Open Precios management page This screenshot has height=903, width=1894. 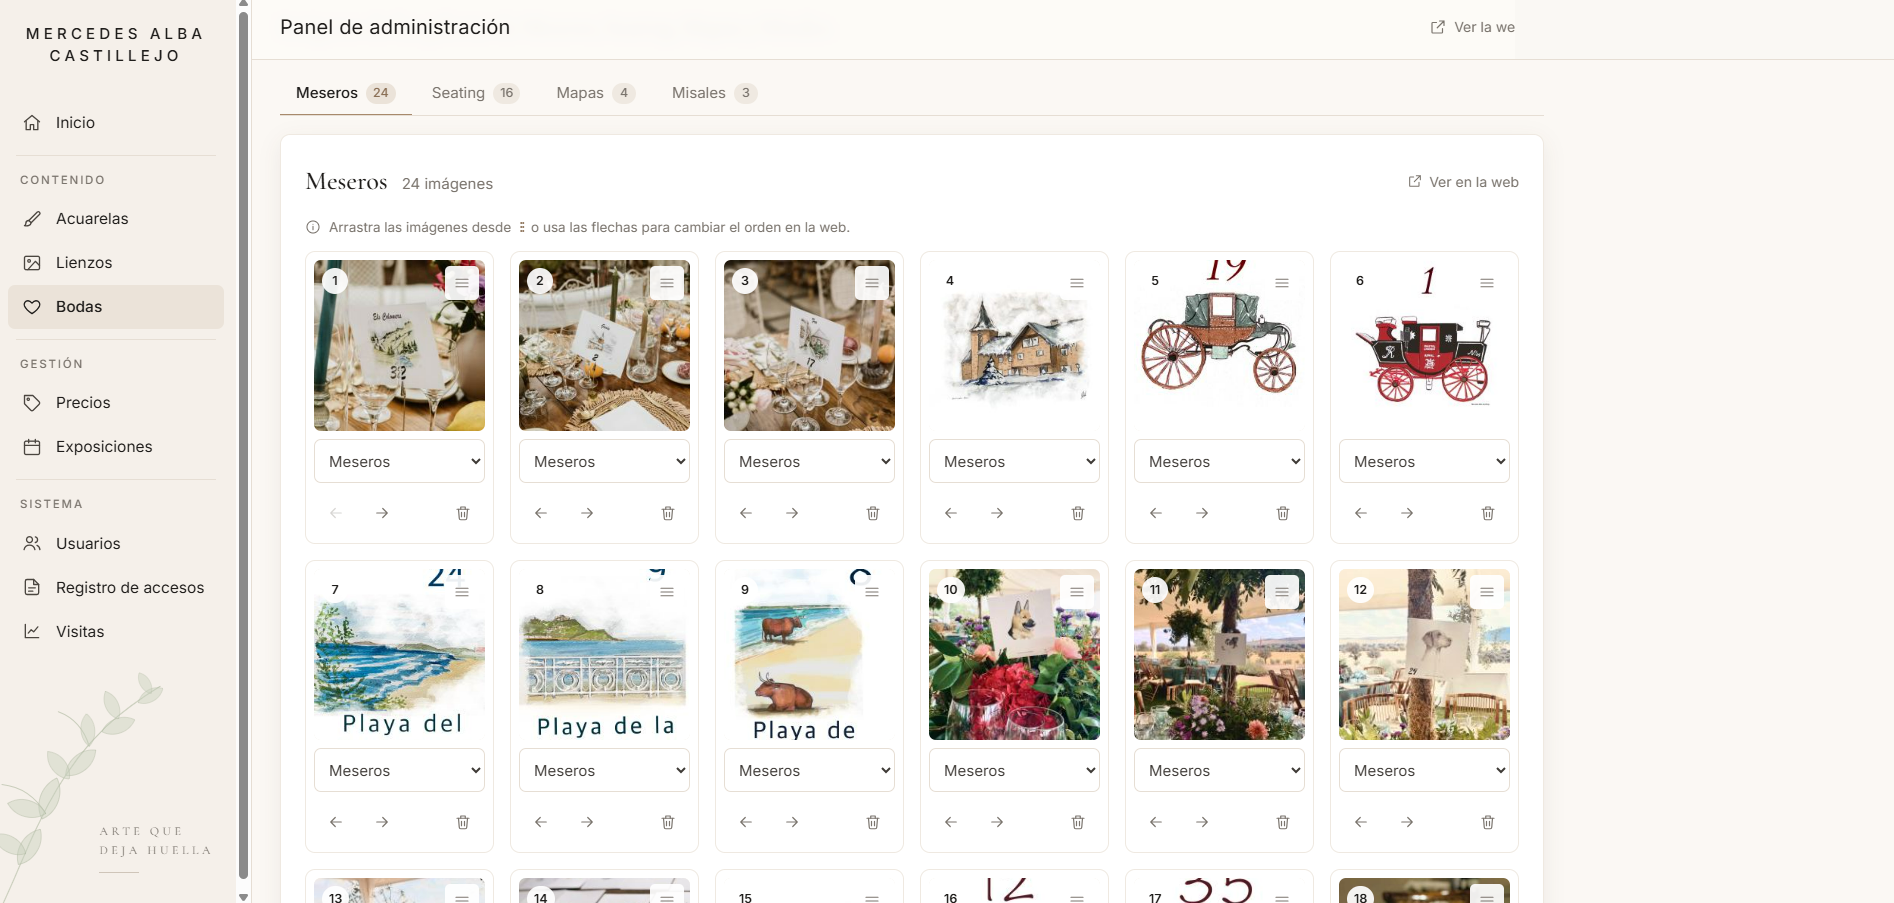click(x=116, y=403)
